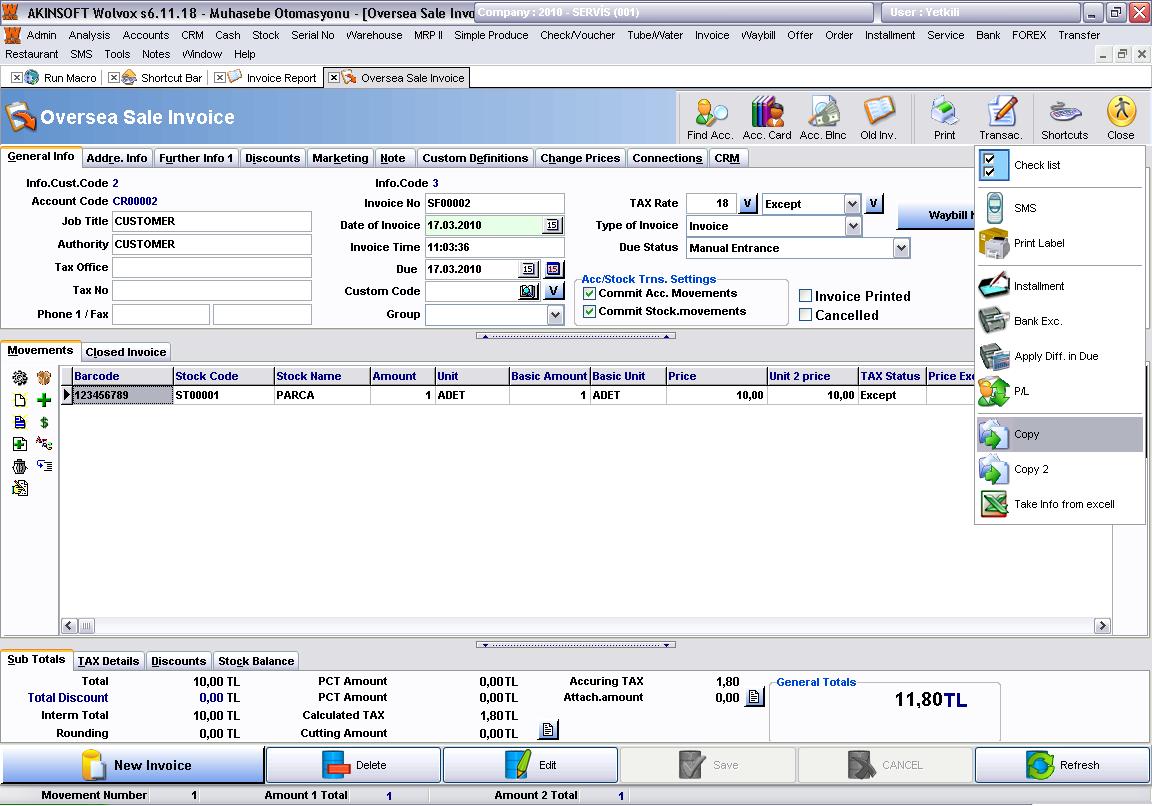Open the Old Inv. toolbar icon
This screenshot has height=806, width=1152.
(x=878, y=118)
